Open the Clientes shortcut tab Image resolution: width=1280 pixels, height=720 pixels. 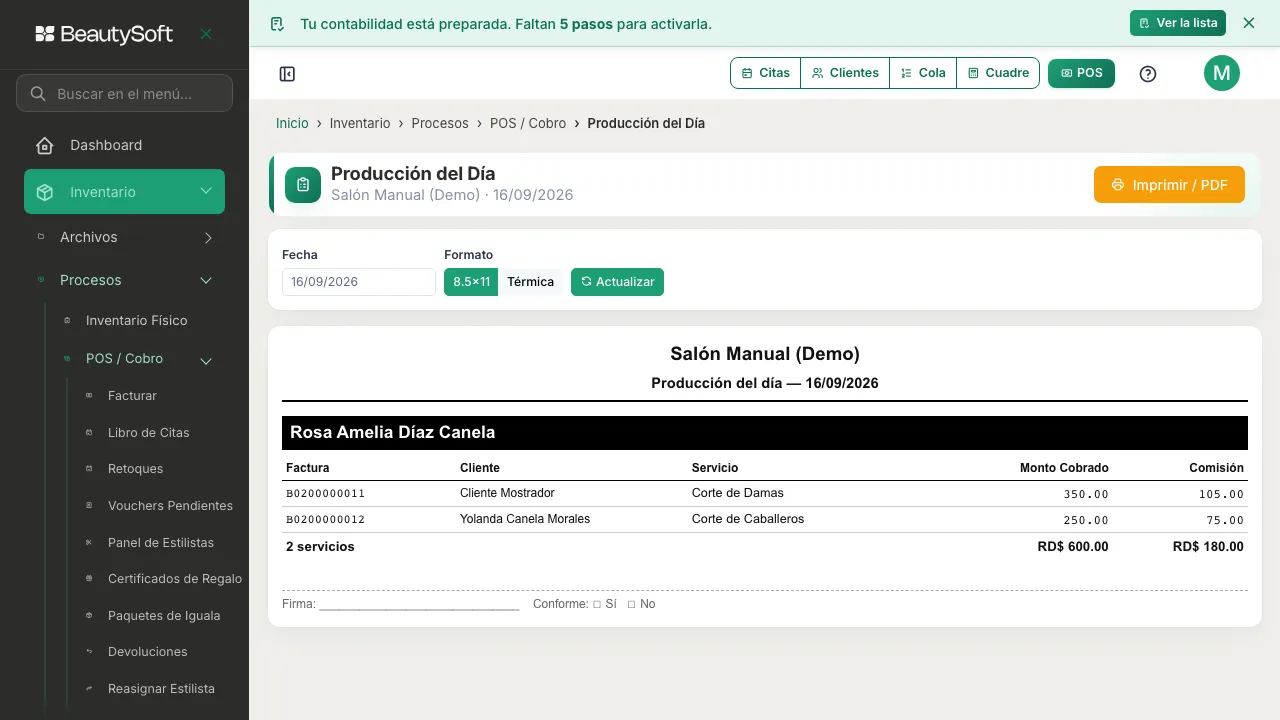845,73
